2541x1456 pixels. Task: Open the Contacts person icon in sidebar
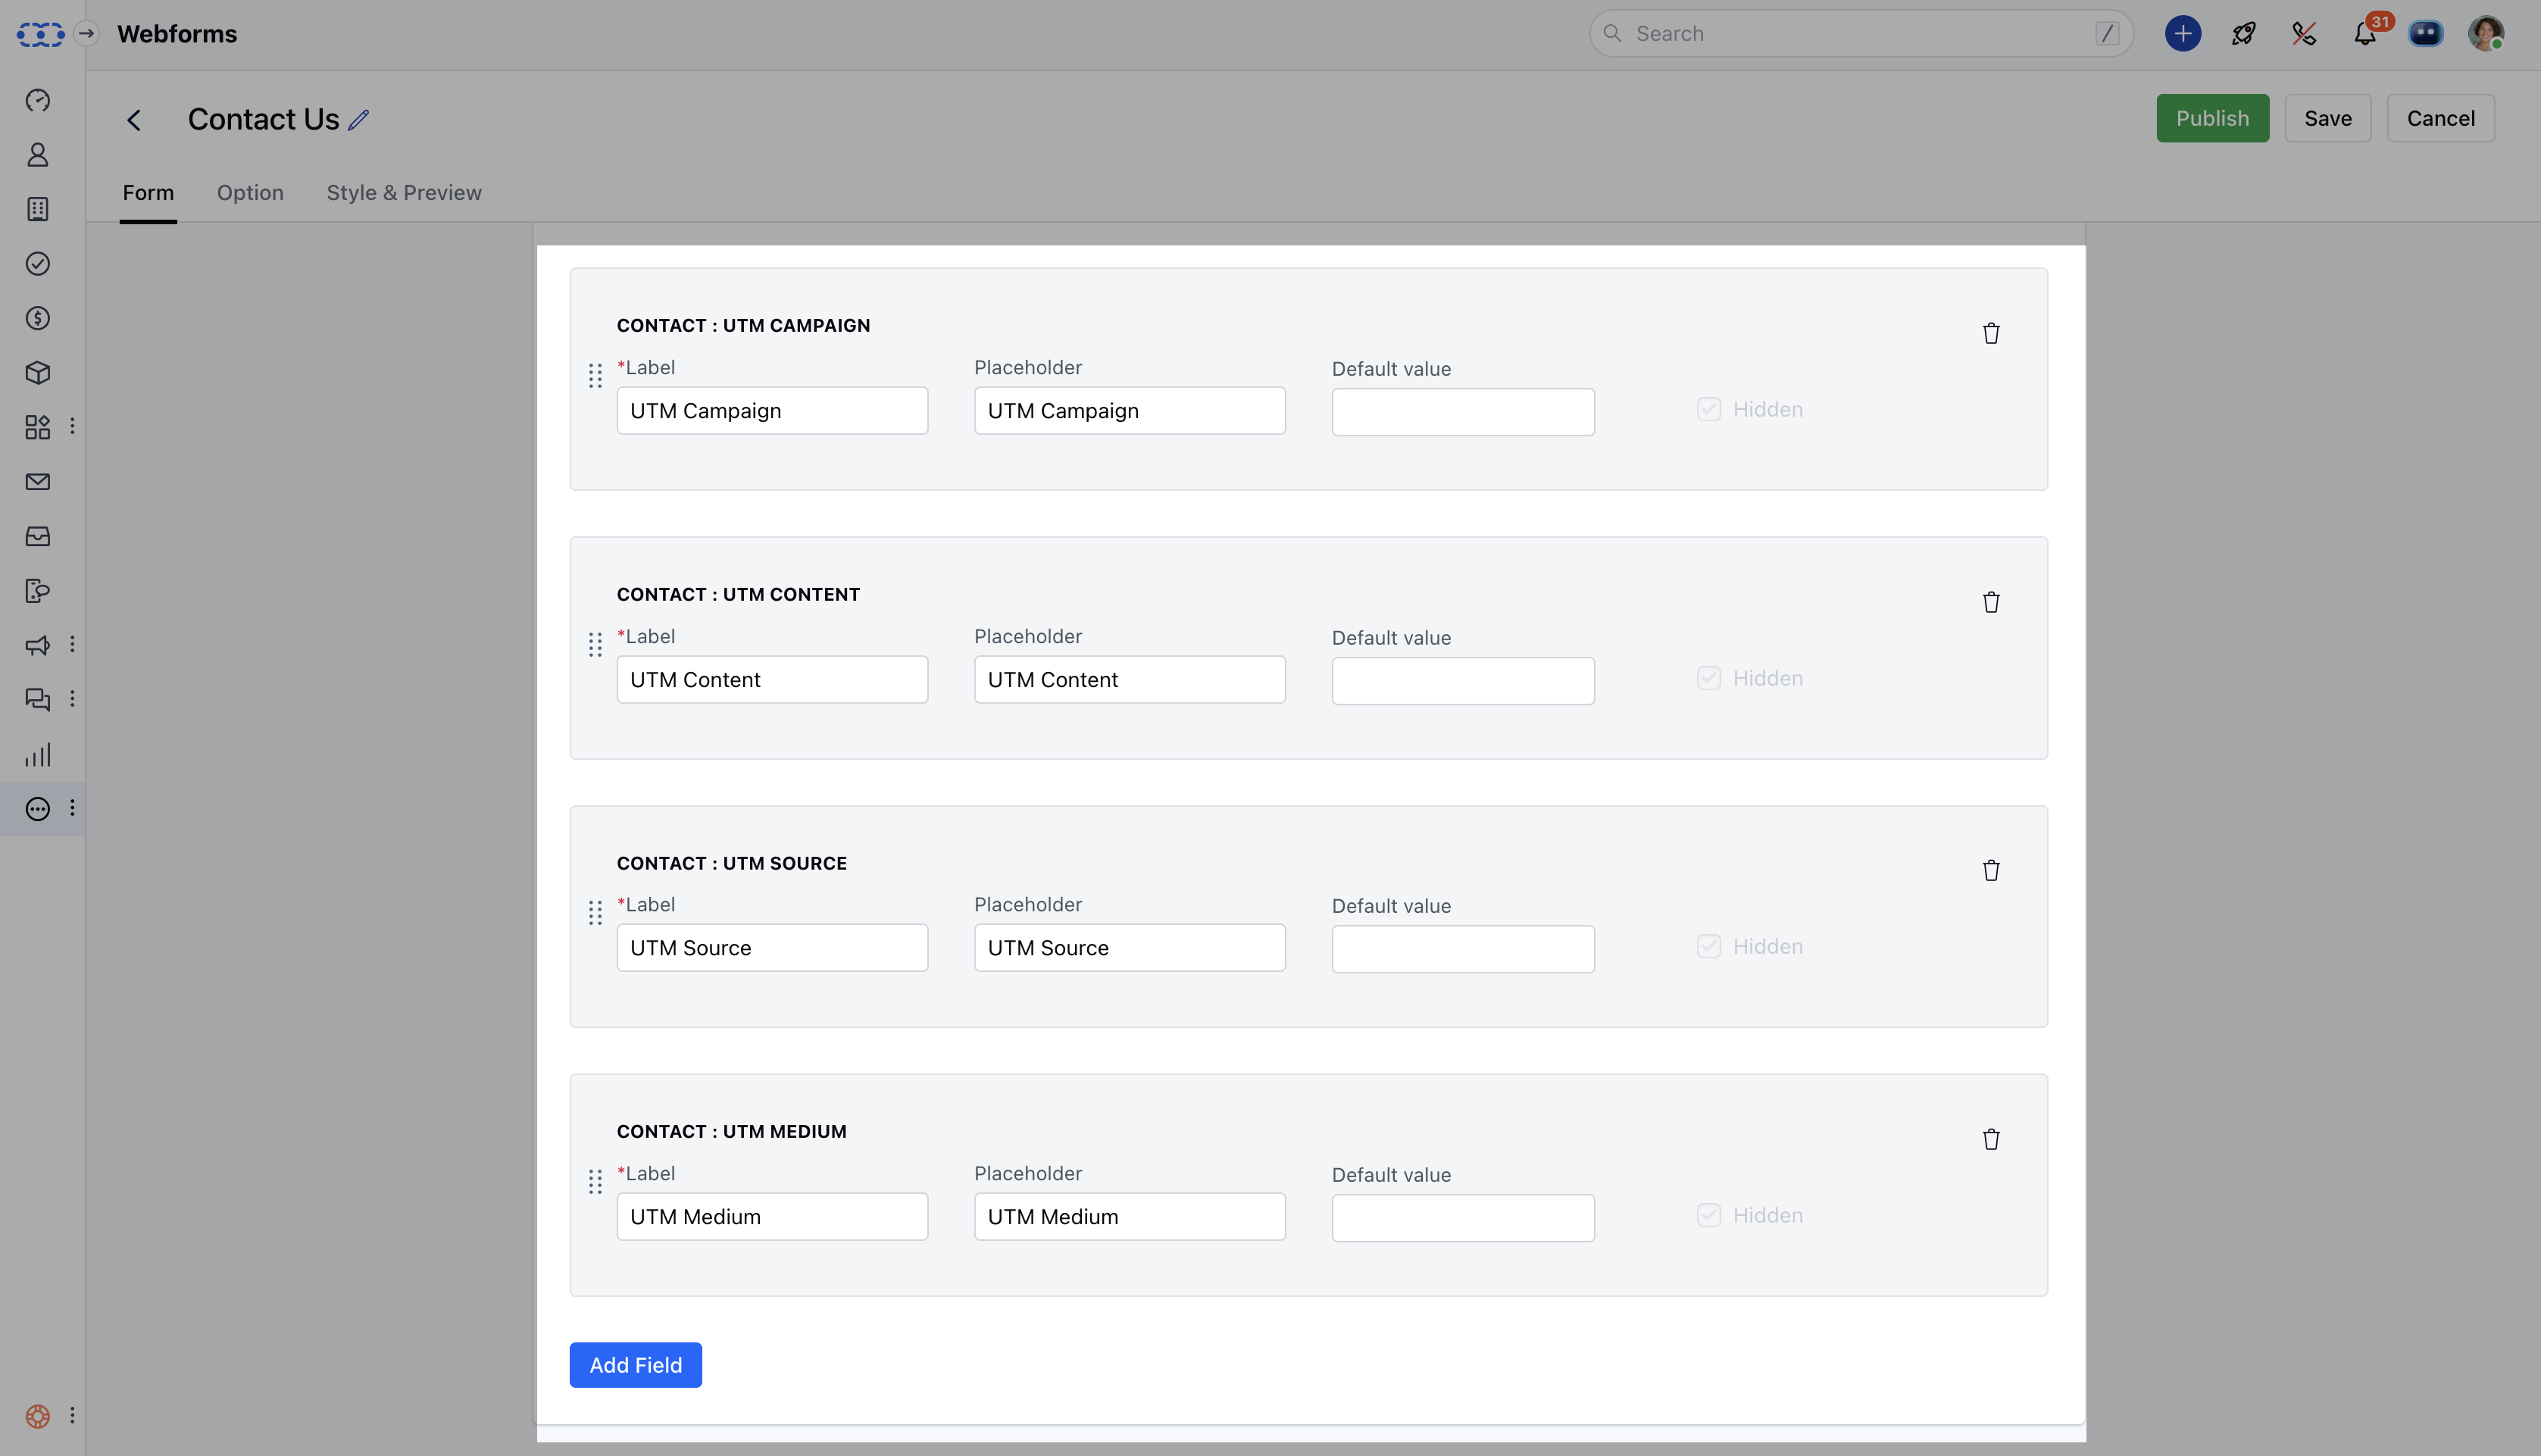click(x=38, y=155)
